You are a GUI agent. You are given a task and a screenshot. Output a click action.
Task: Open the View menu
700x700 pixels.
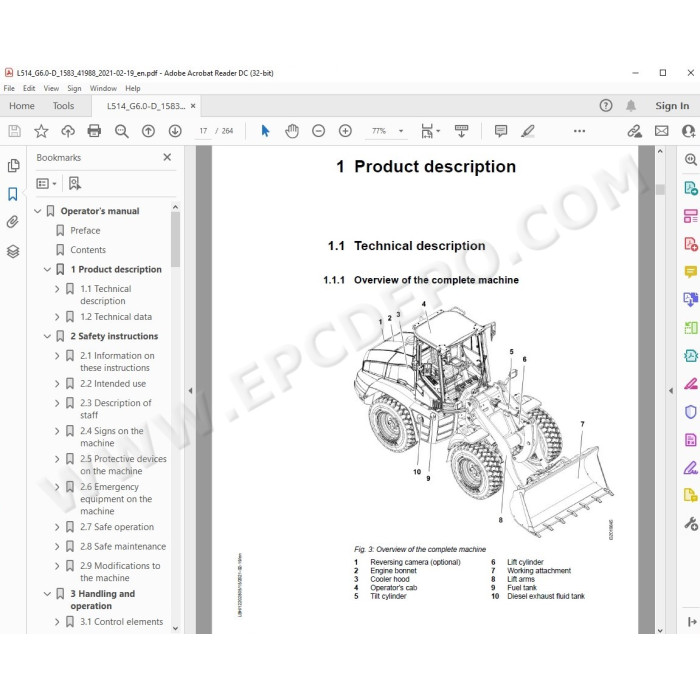pos(51,88)
